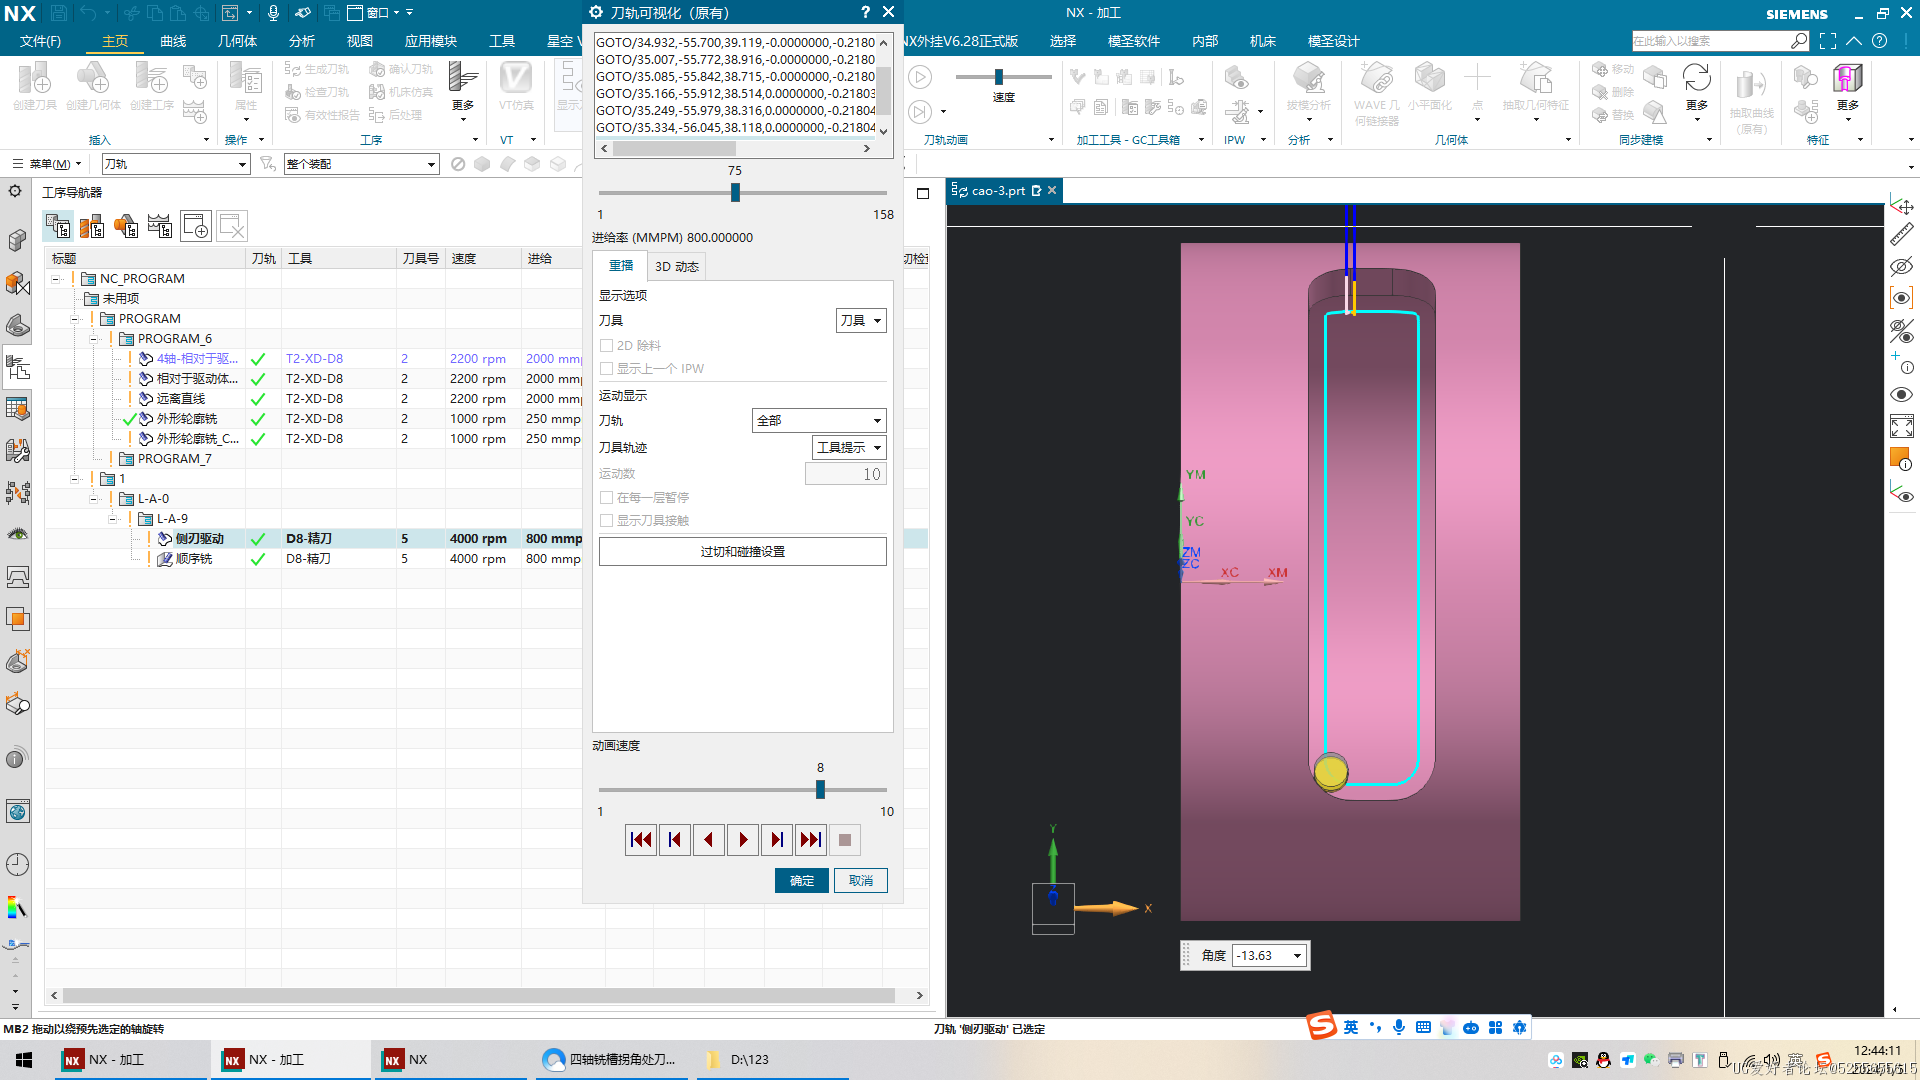
Task: Select Geometry View in operation navigator
Action: (126, 226)
